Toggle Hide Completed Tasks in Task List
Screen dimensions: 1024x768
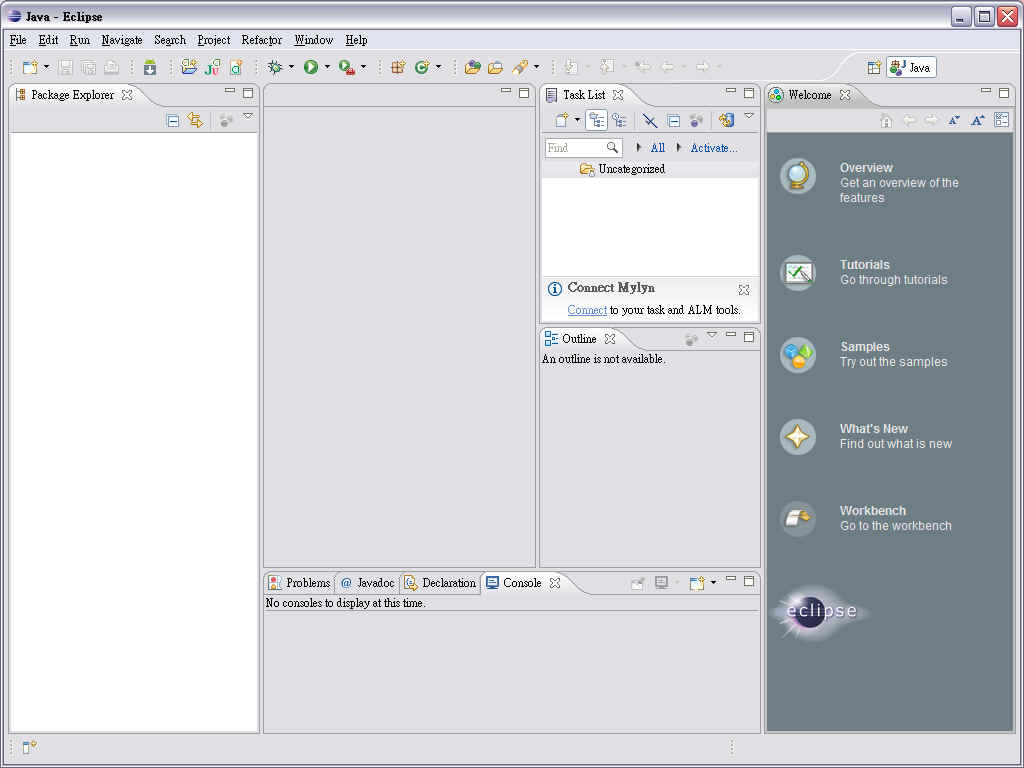[x=649, y=120]
